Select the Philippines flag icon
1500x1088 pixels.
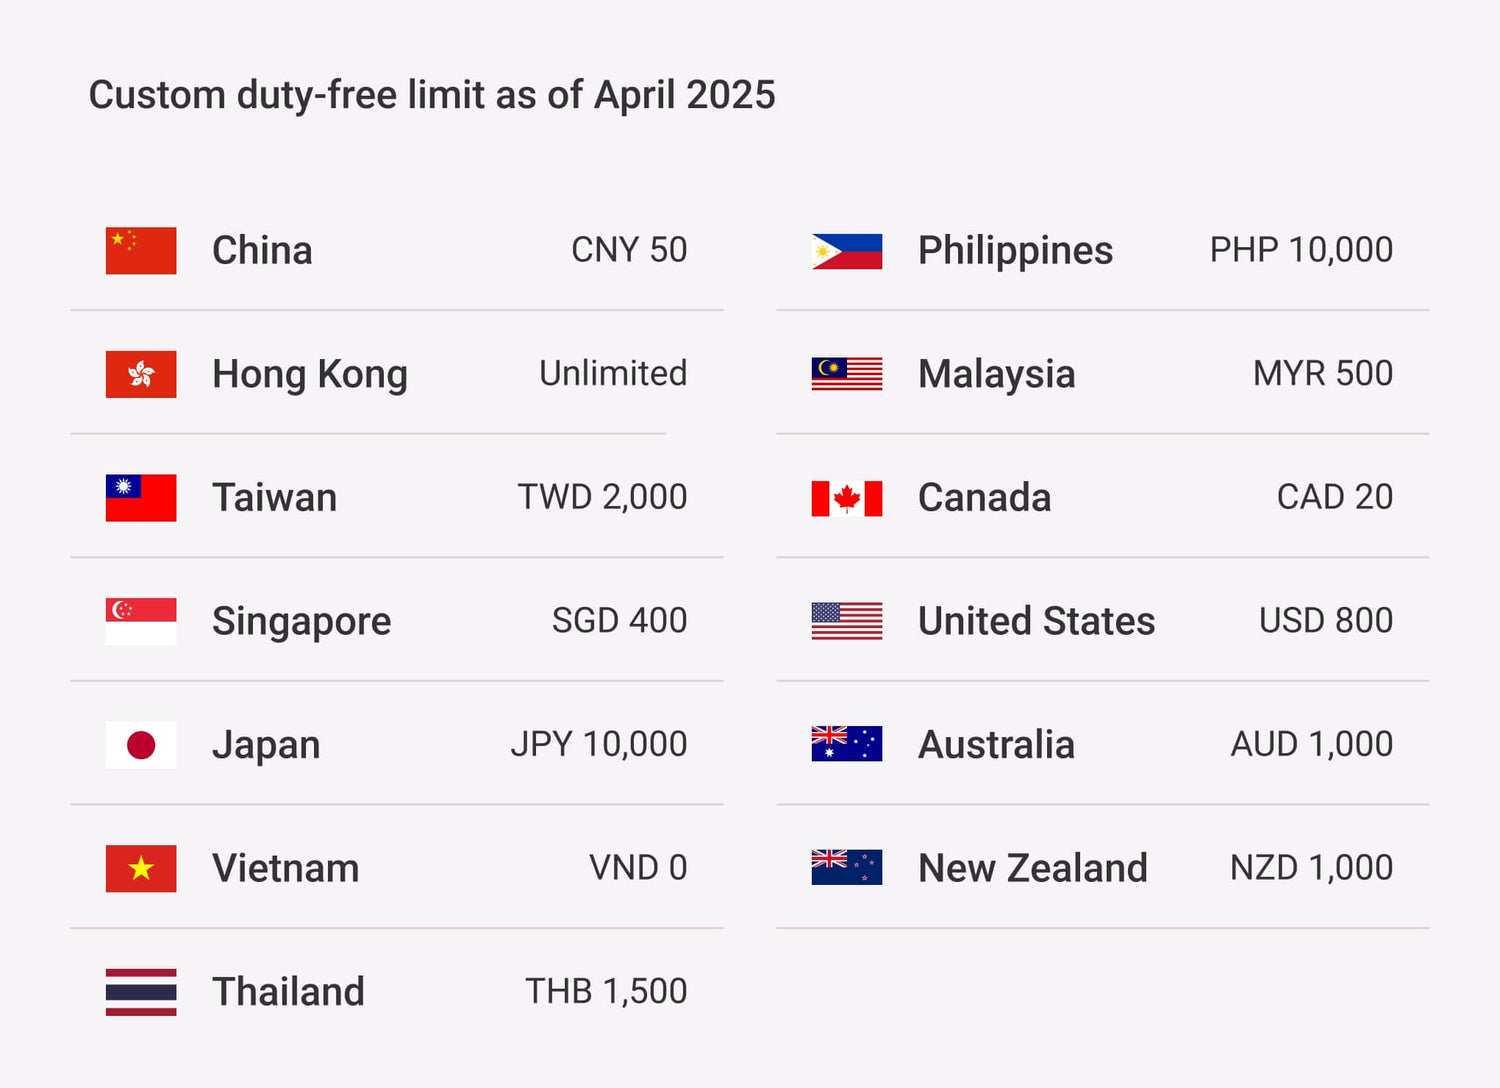click(x=847, y=251)
